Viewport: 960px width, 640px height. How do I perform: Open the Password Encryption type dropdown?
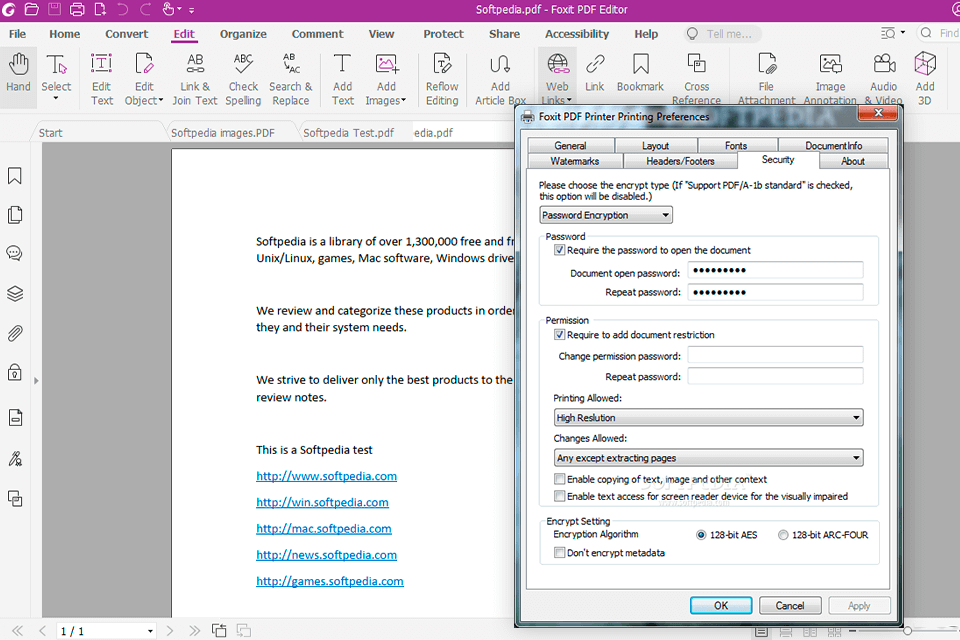(x=606, y=215)
